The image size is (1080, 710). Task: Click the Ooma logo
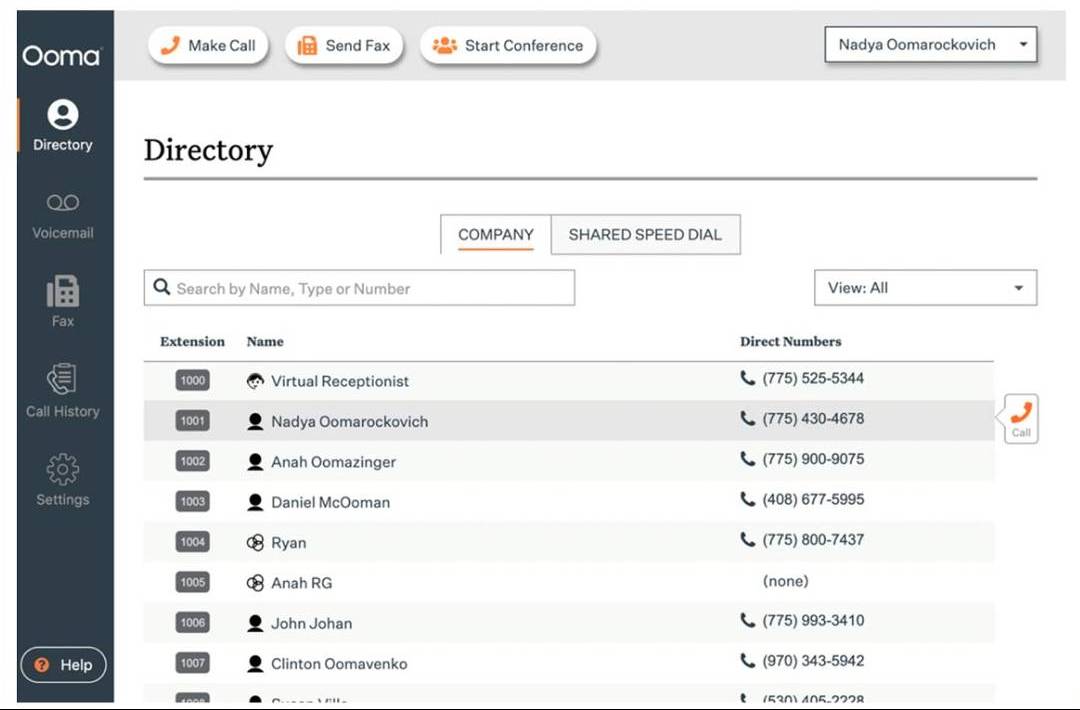62,55
